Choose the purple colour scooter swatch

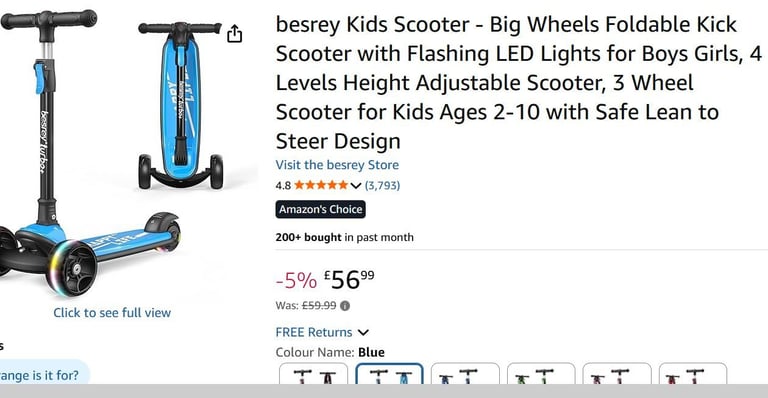pyautogui.click(x=617, y=374)
